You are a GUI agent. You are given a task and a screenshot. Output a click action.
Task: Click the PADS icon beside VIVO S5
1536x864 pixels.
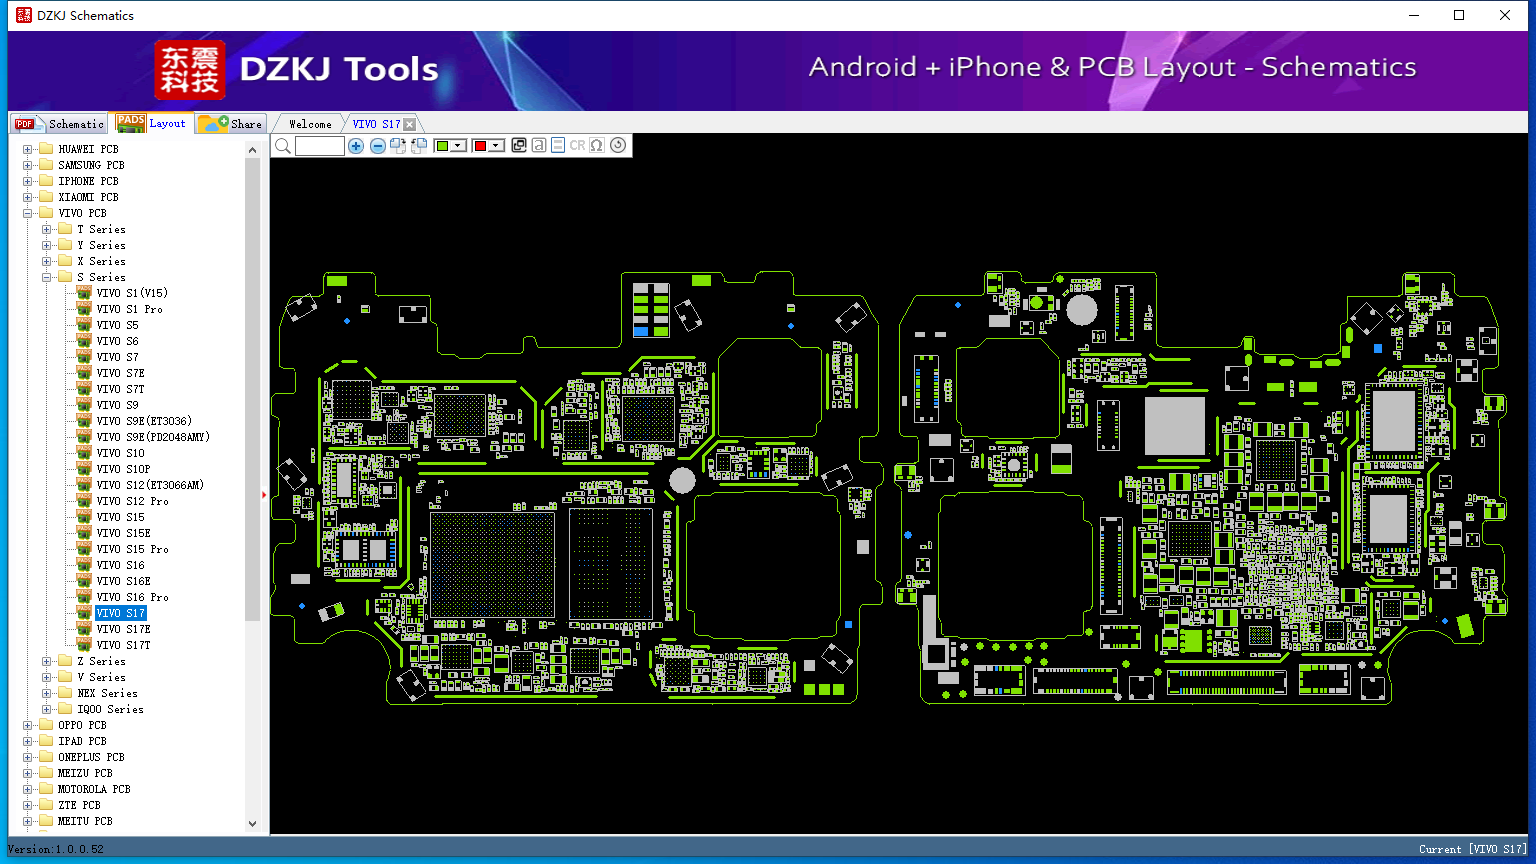click(85, 325)
